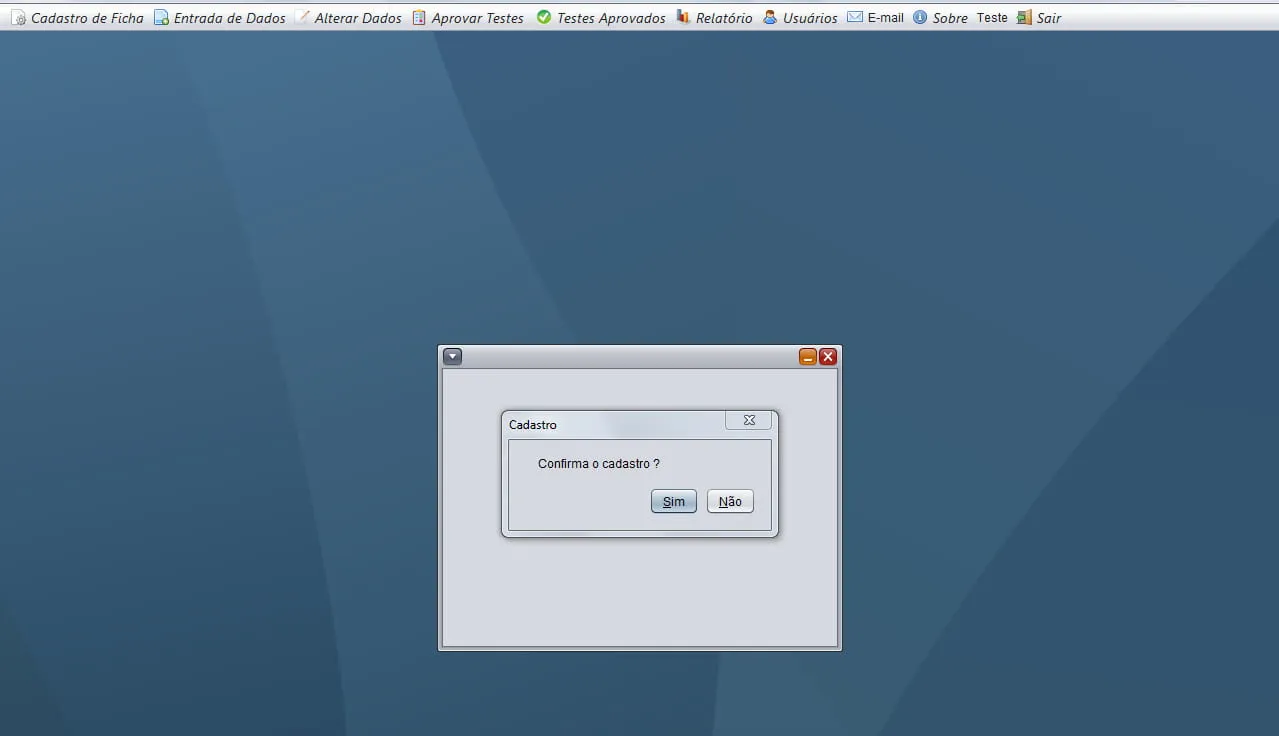The width and height of the screenshot is (1279, 736).
Task: Confirm the cadastro with Sim
Action: [x=673, y=501]
